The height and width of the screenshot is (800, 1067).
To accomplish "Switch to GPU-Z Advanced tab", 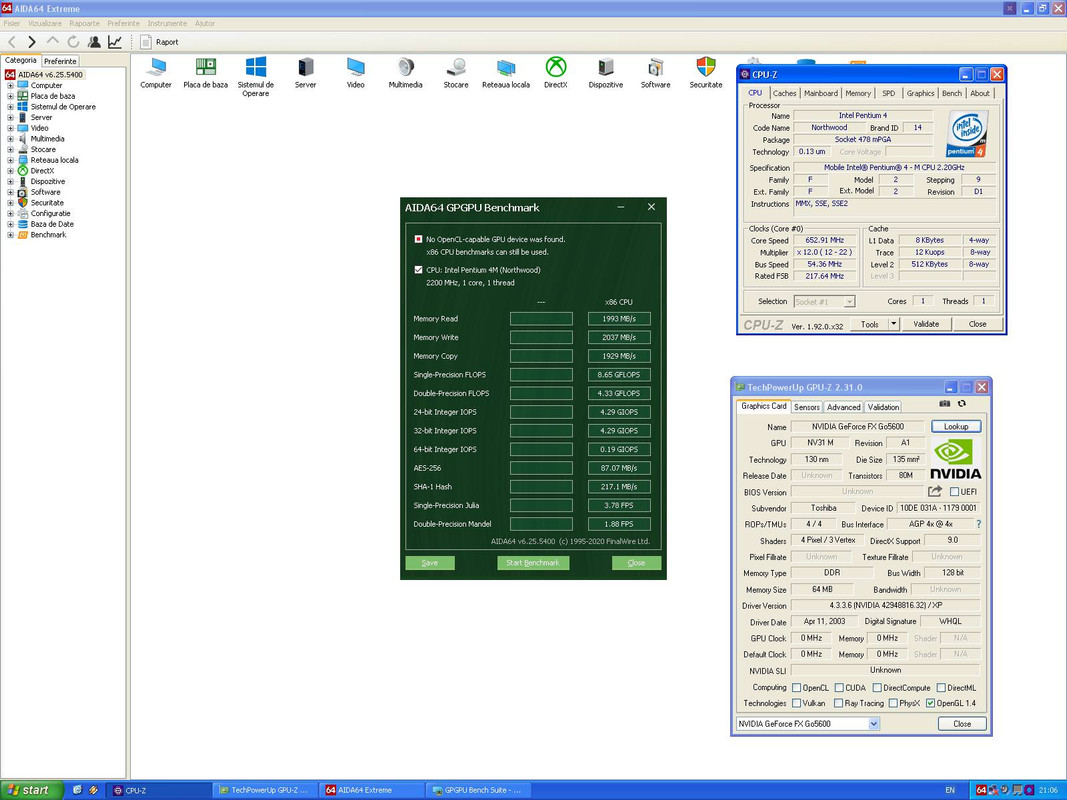I will tap(844, 407).
